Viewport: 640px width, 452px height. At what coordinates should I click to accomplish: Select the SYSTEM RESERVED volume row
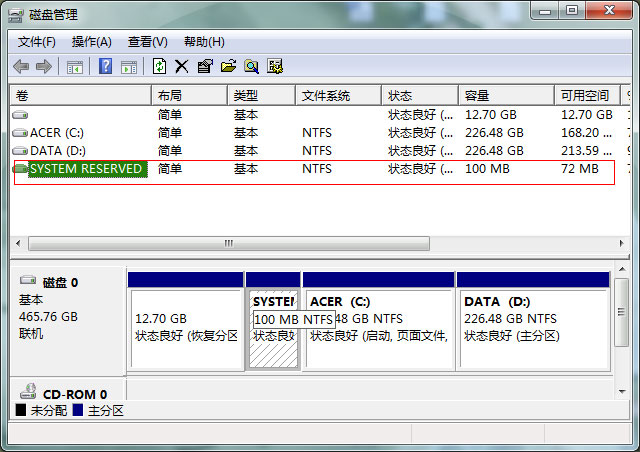pyautogui.click(x=85, y=169)
